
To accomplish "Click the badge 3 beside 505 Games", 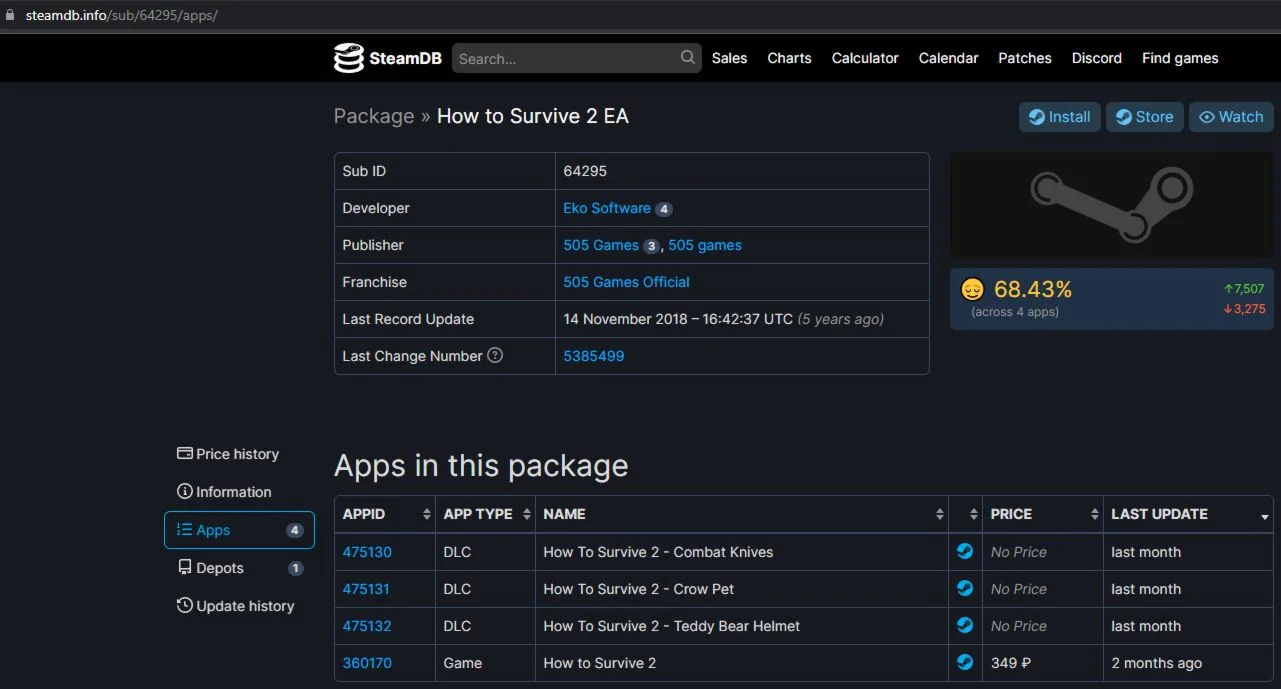I will (651, 246).
